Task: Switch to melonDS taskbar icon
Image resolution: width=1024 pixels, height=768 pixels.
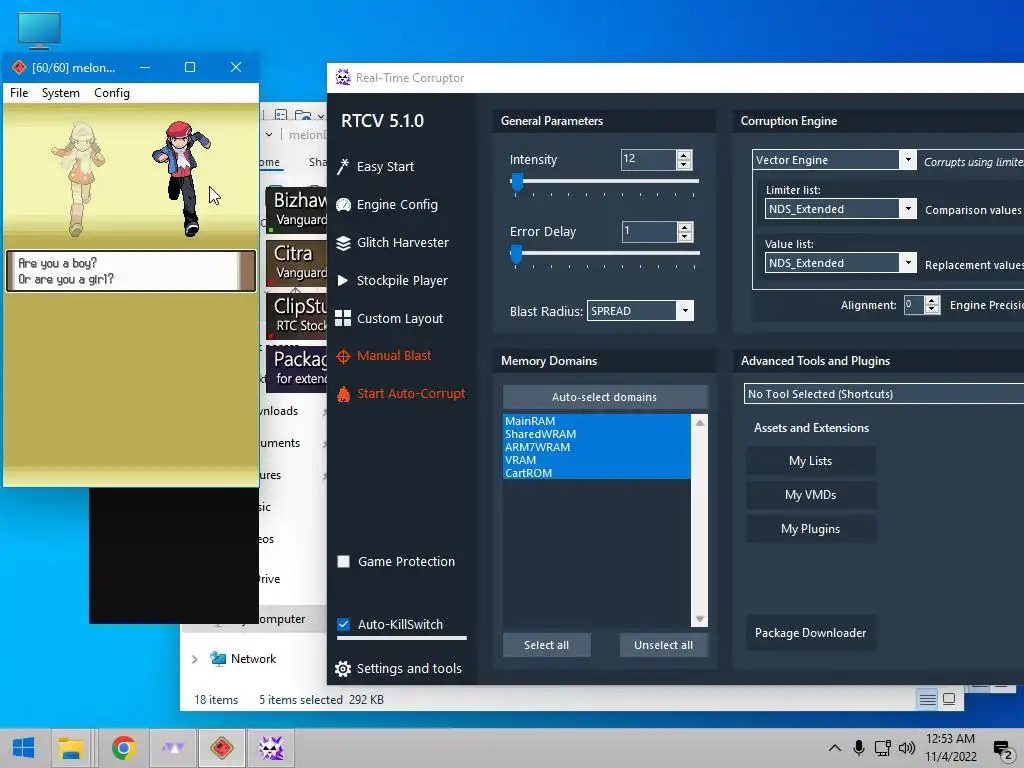Action: [222, 748]
